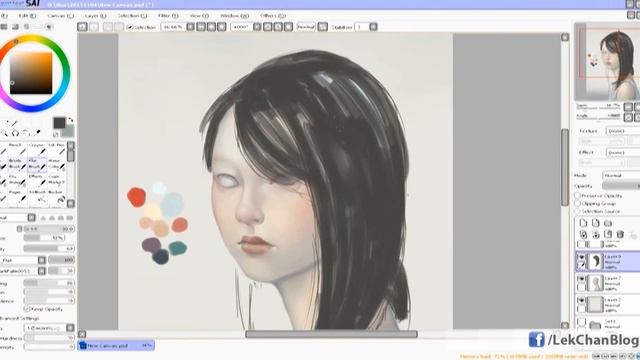The height and width of the screenshot is (360, 640).
Task: Flip view icon next to Normal dropdown
Action: [322, 27]
